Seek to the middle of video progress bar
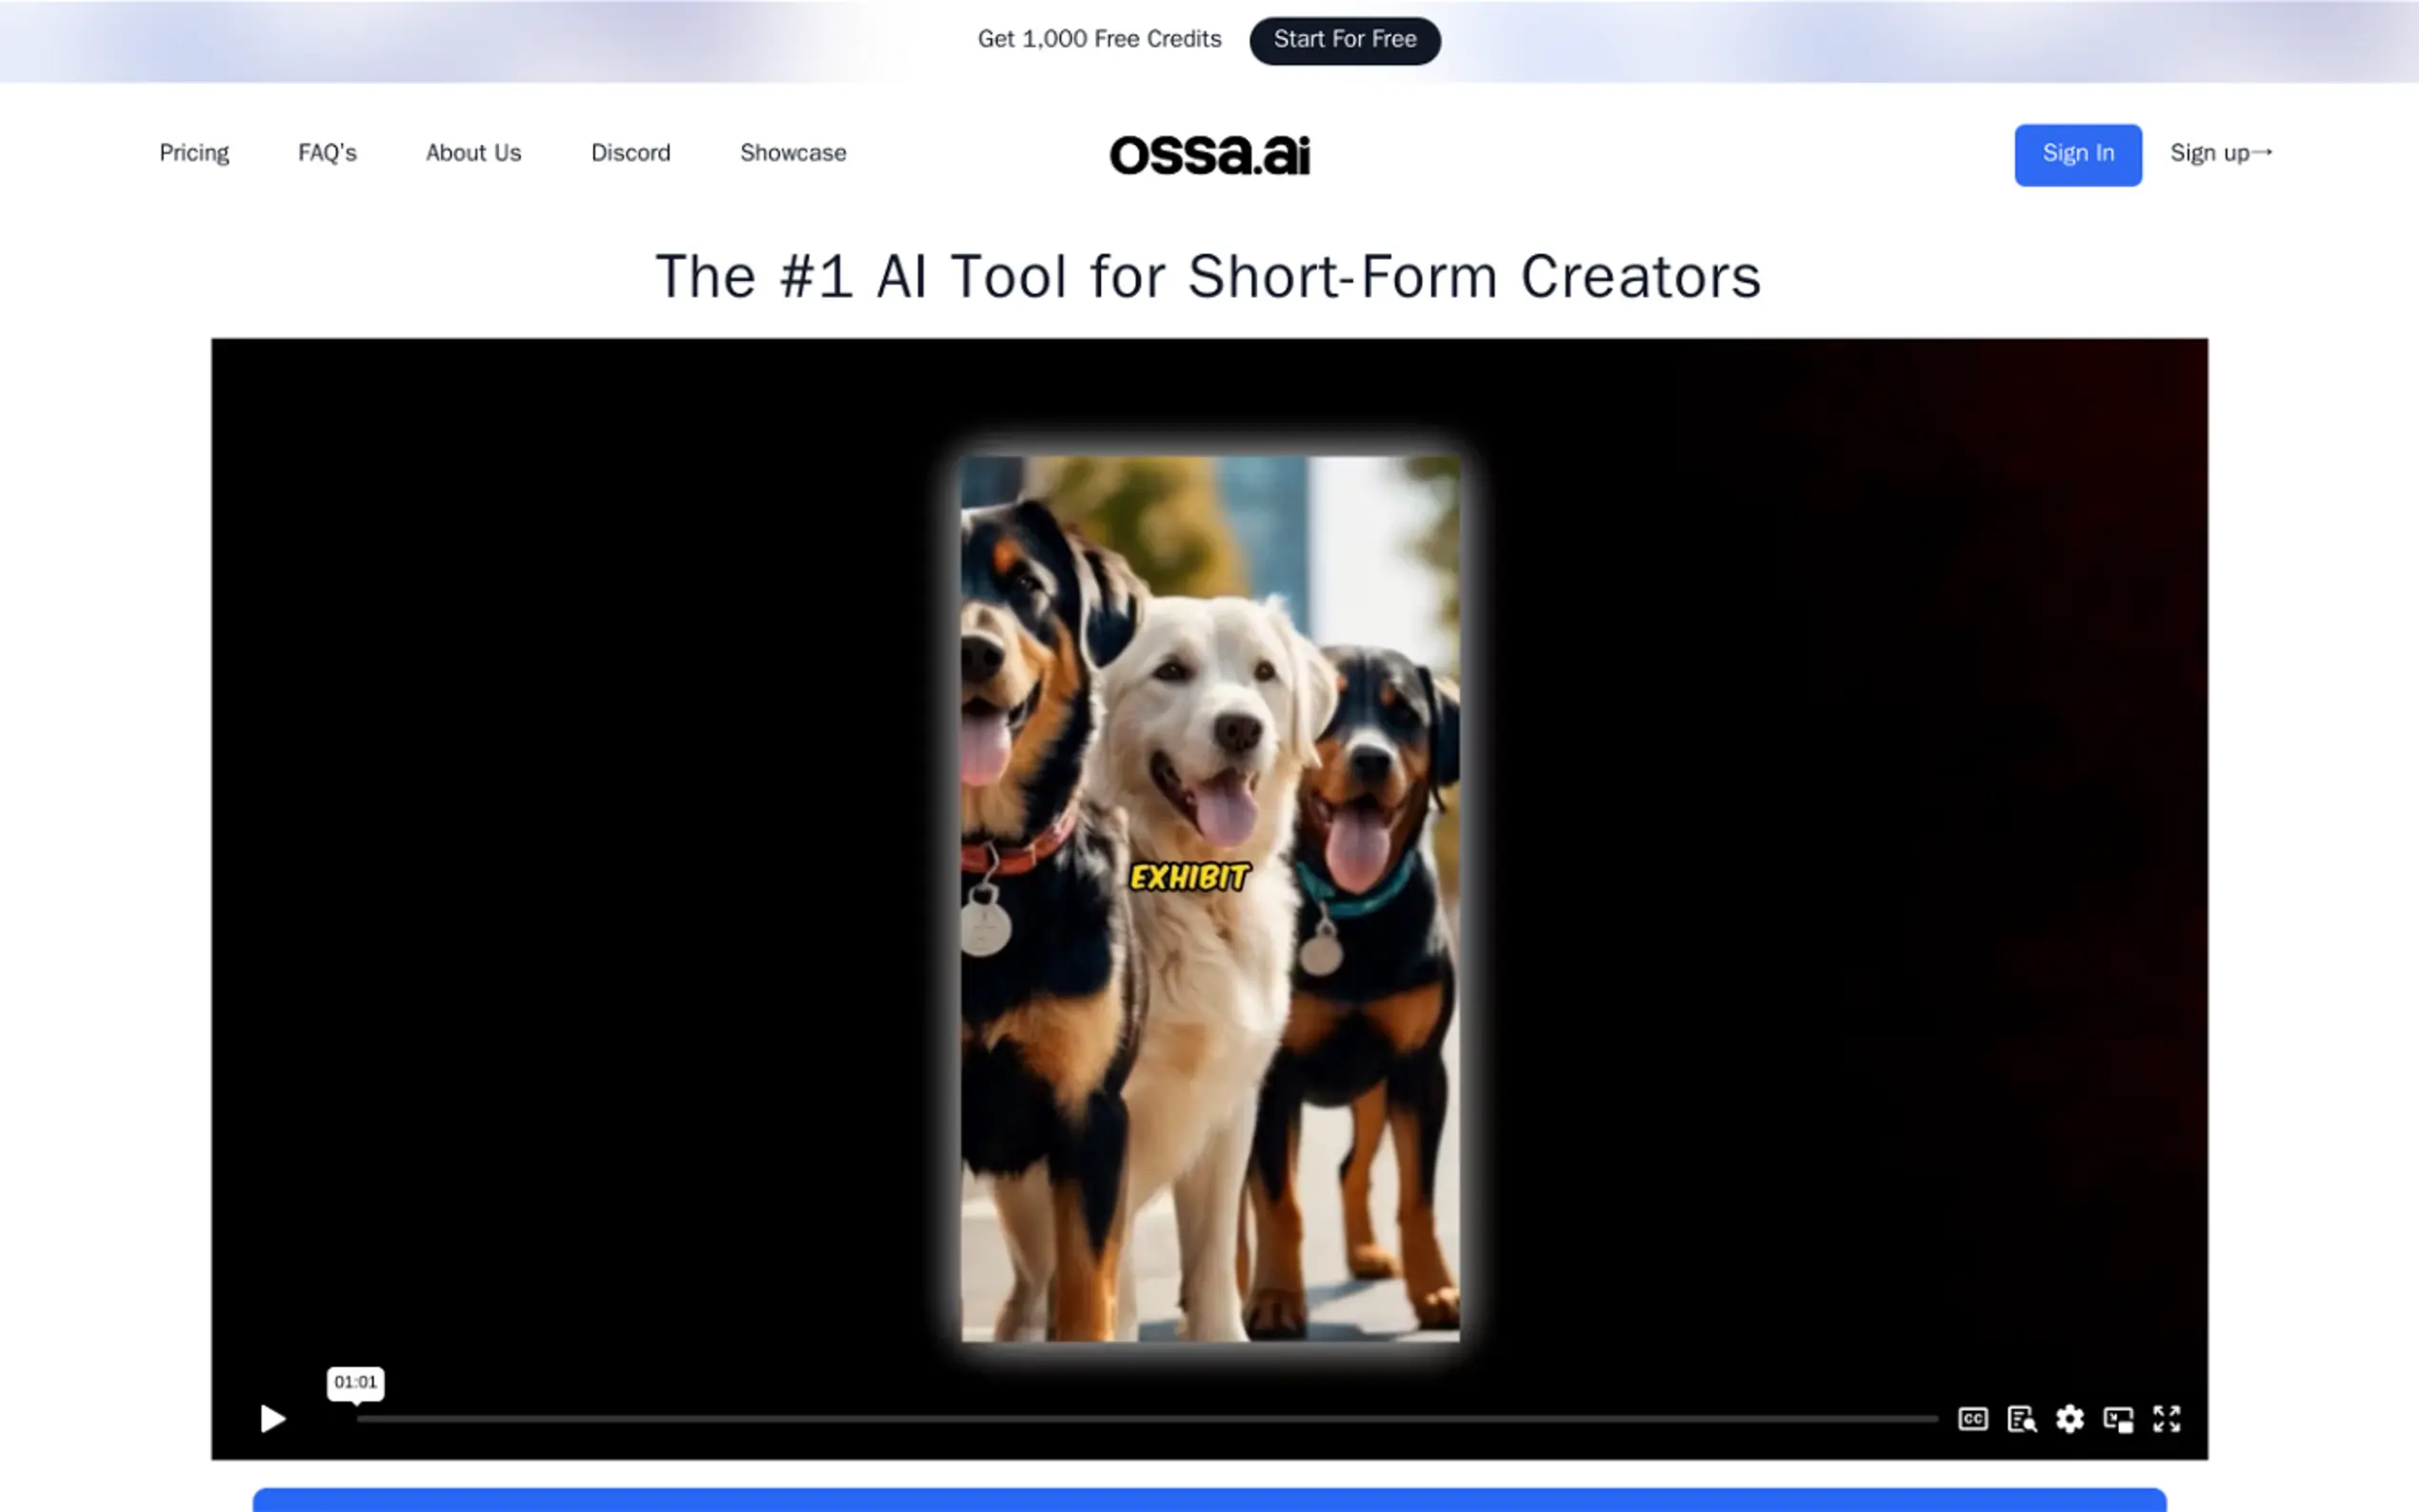 coord(1147,1418)
